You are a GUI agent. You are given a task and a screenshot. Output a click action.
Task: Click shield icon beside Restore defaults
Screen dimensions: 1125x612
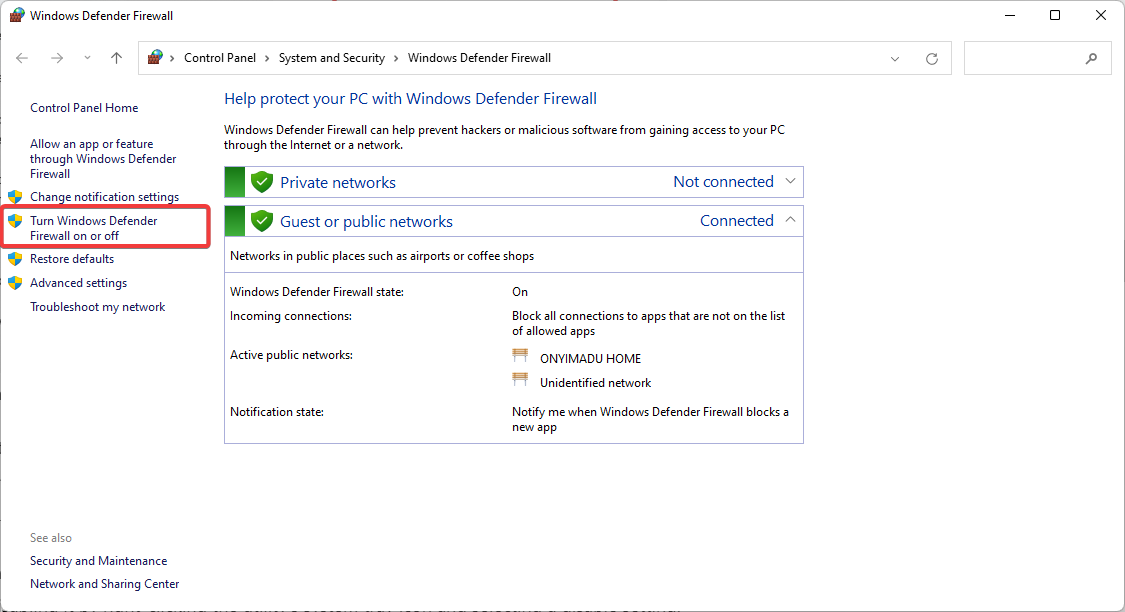15,259
